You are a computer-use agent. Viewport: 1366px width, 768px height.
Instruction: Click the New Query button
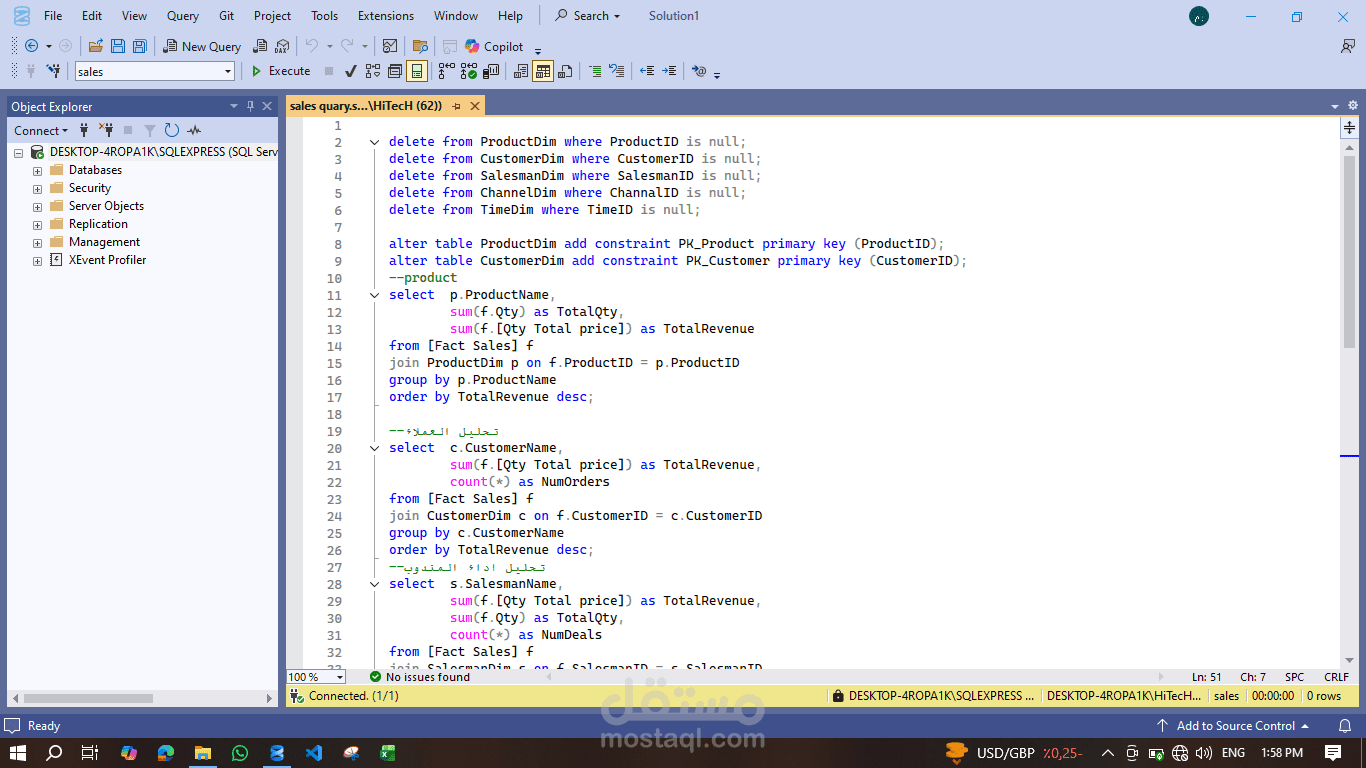[x=203, y=46]
